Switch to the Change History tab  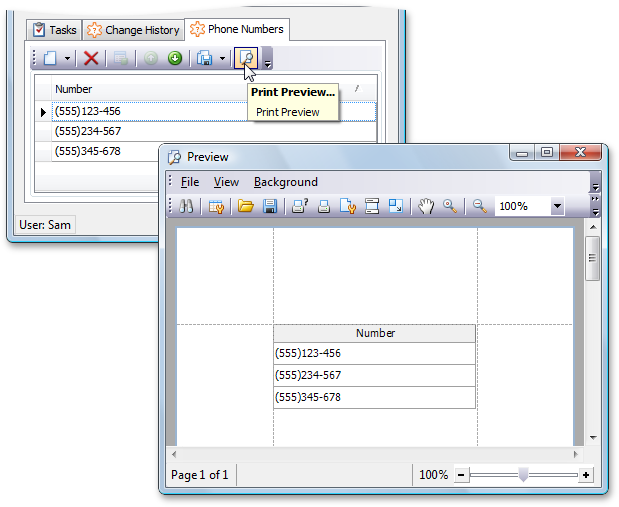(133, 30)
